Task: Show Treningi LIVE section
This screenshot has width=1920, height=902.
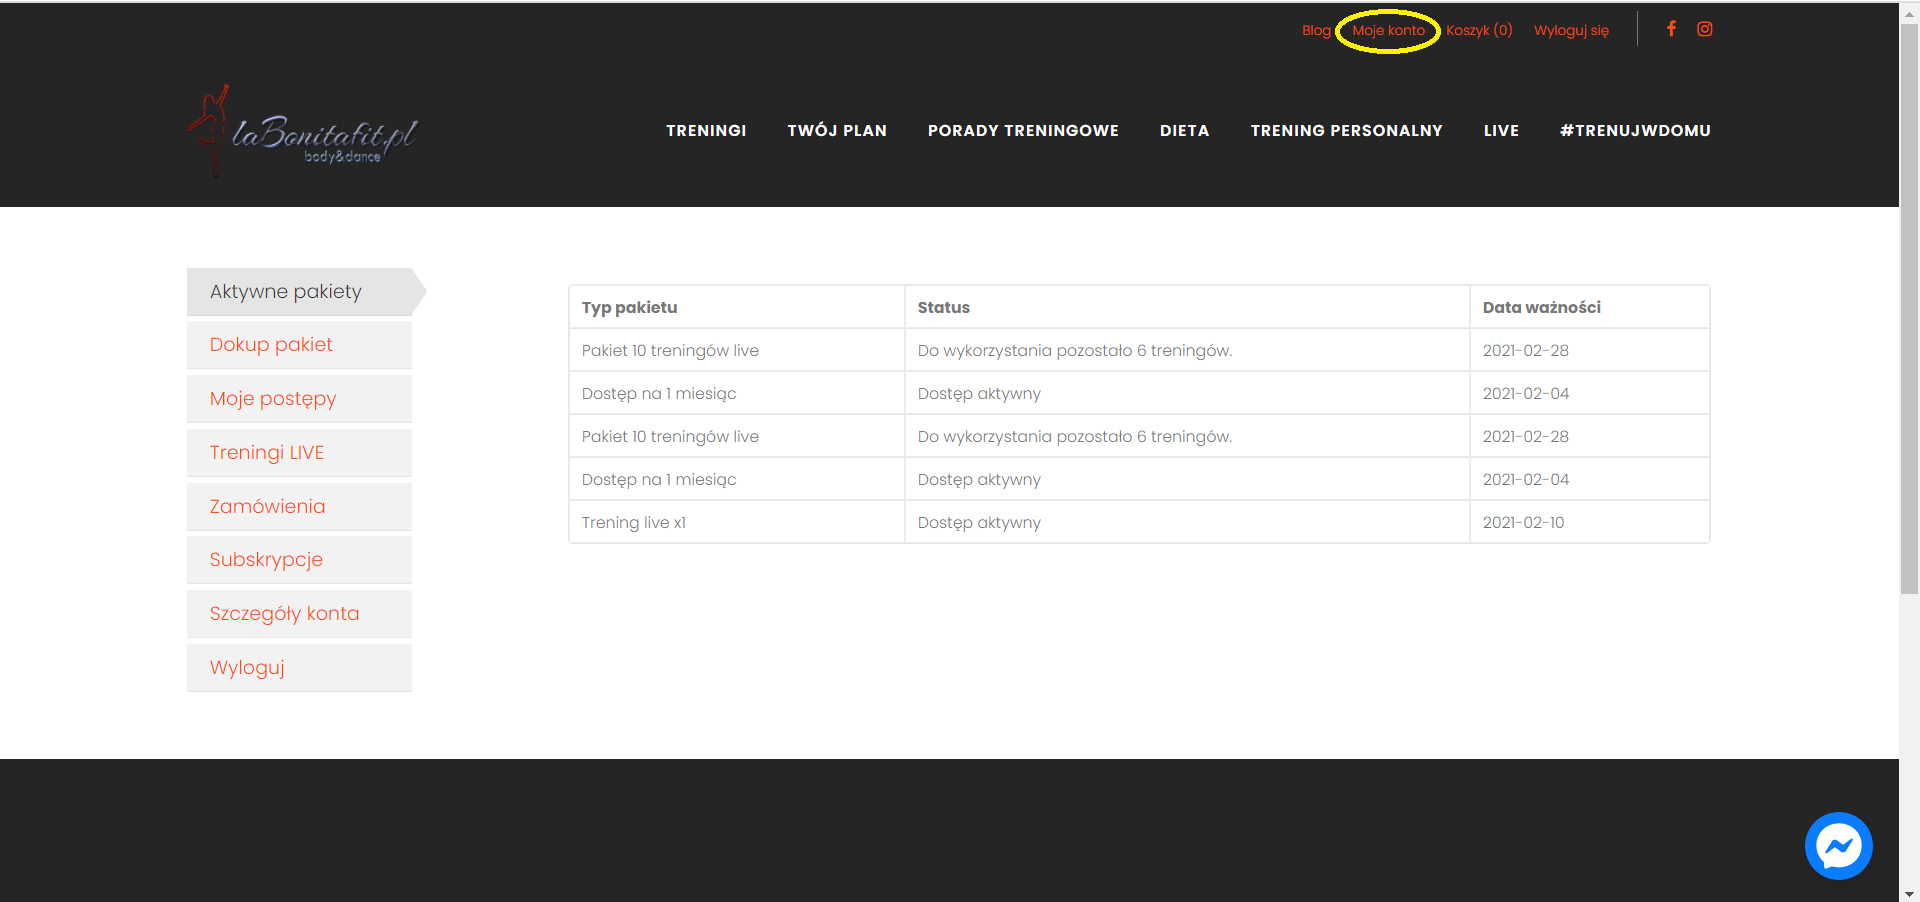Action: 267,453
